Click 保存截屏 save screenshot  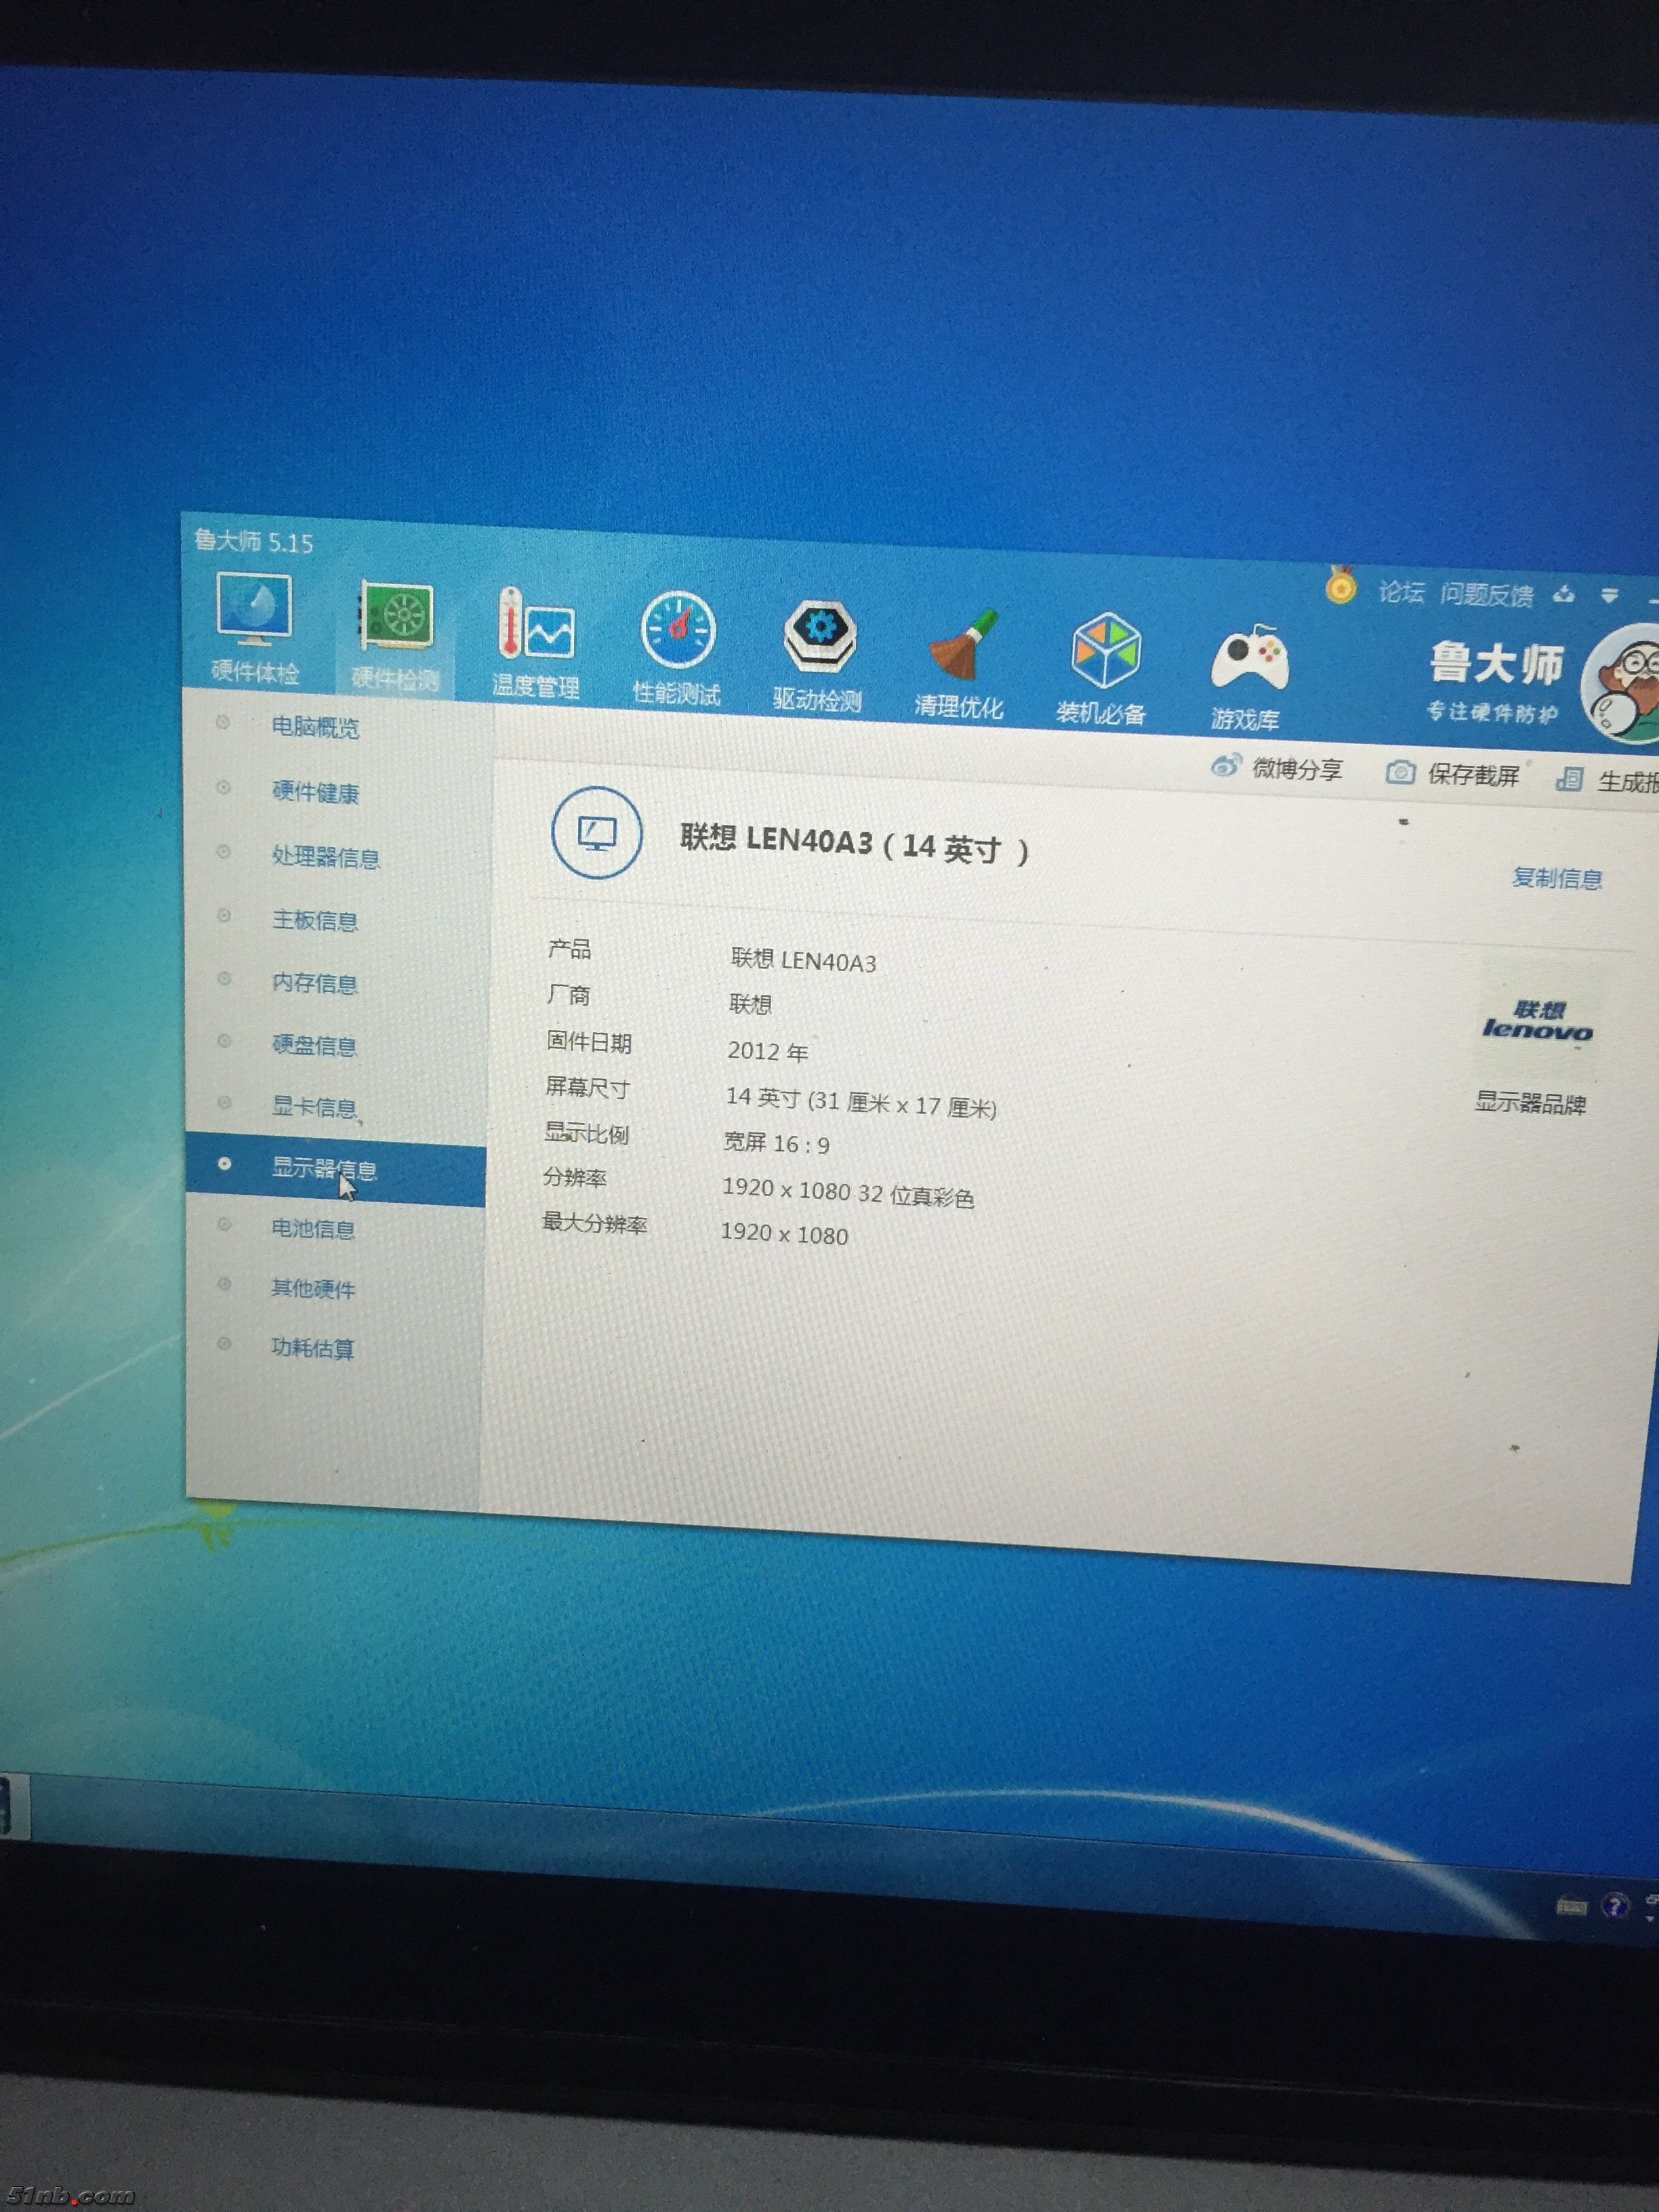[x=1453, y=774]
